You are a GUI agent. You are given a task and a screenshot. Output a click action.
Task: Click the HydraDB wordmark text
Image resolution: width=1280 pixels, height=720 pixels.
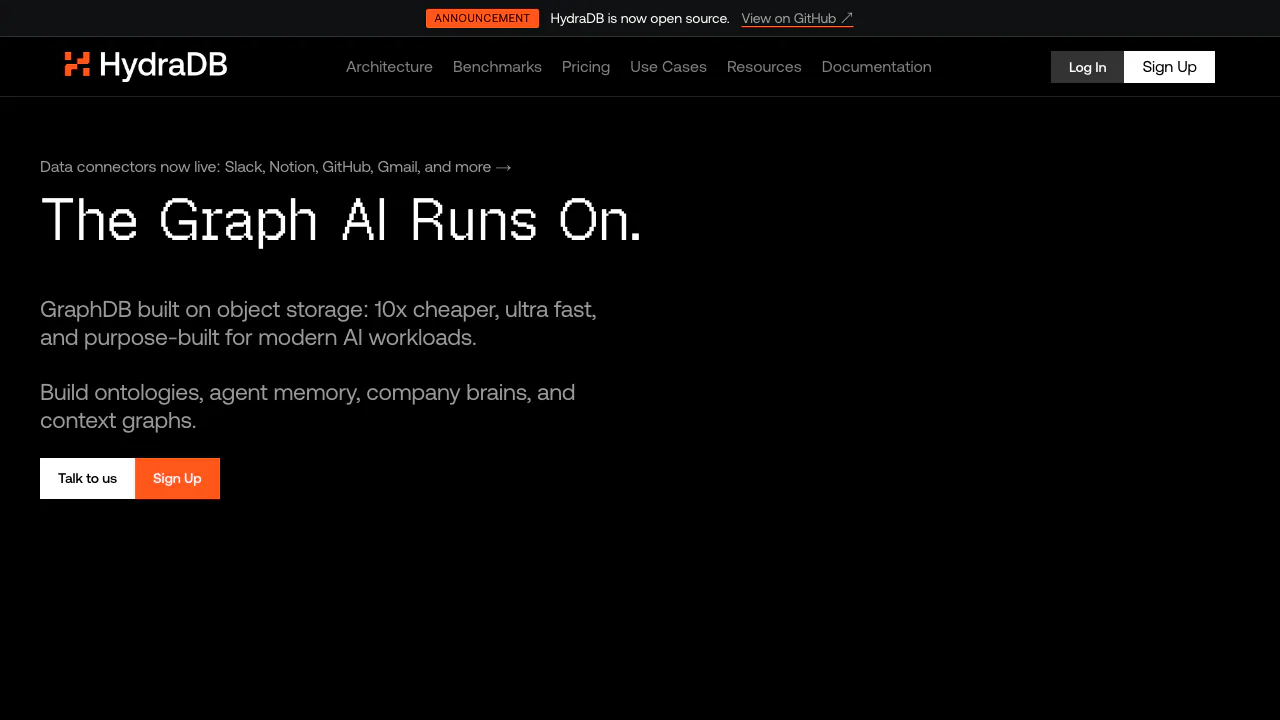[164, 66]
